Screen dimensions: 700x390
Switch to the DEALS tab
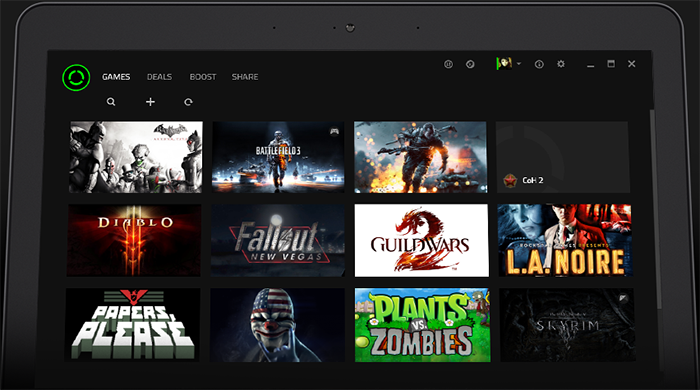pos(159,77)
